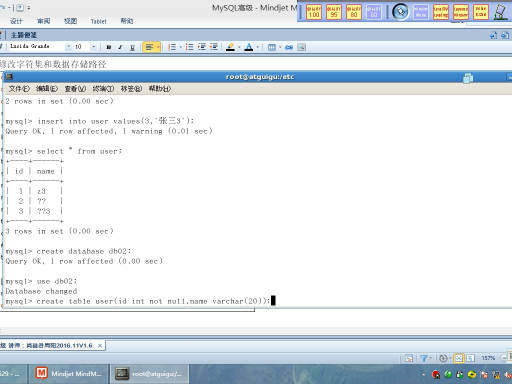Screen dimensions: 512x384
Task: Click the Quality 100 recorder button
Action: (314, 12)
